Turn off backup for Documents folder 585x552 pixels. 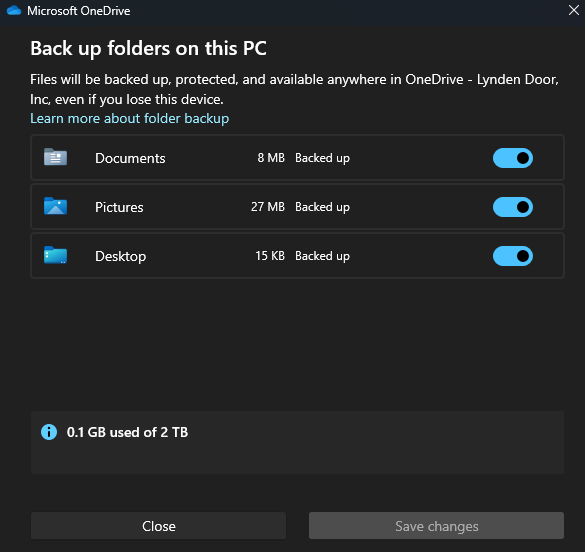click(x=513, y=158)
